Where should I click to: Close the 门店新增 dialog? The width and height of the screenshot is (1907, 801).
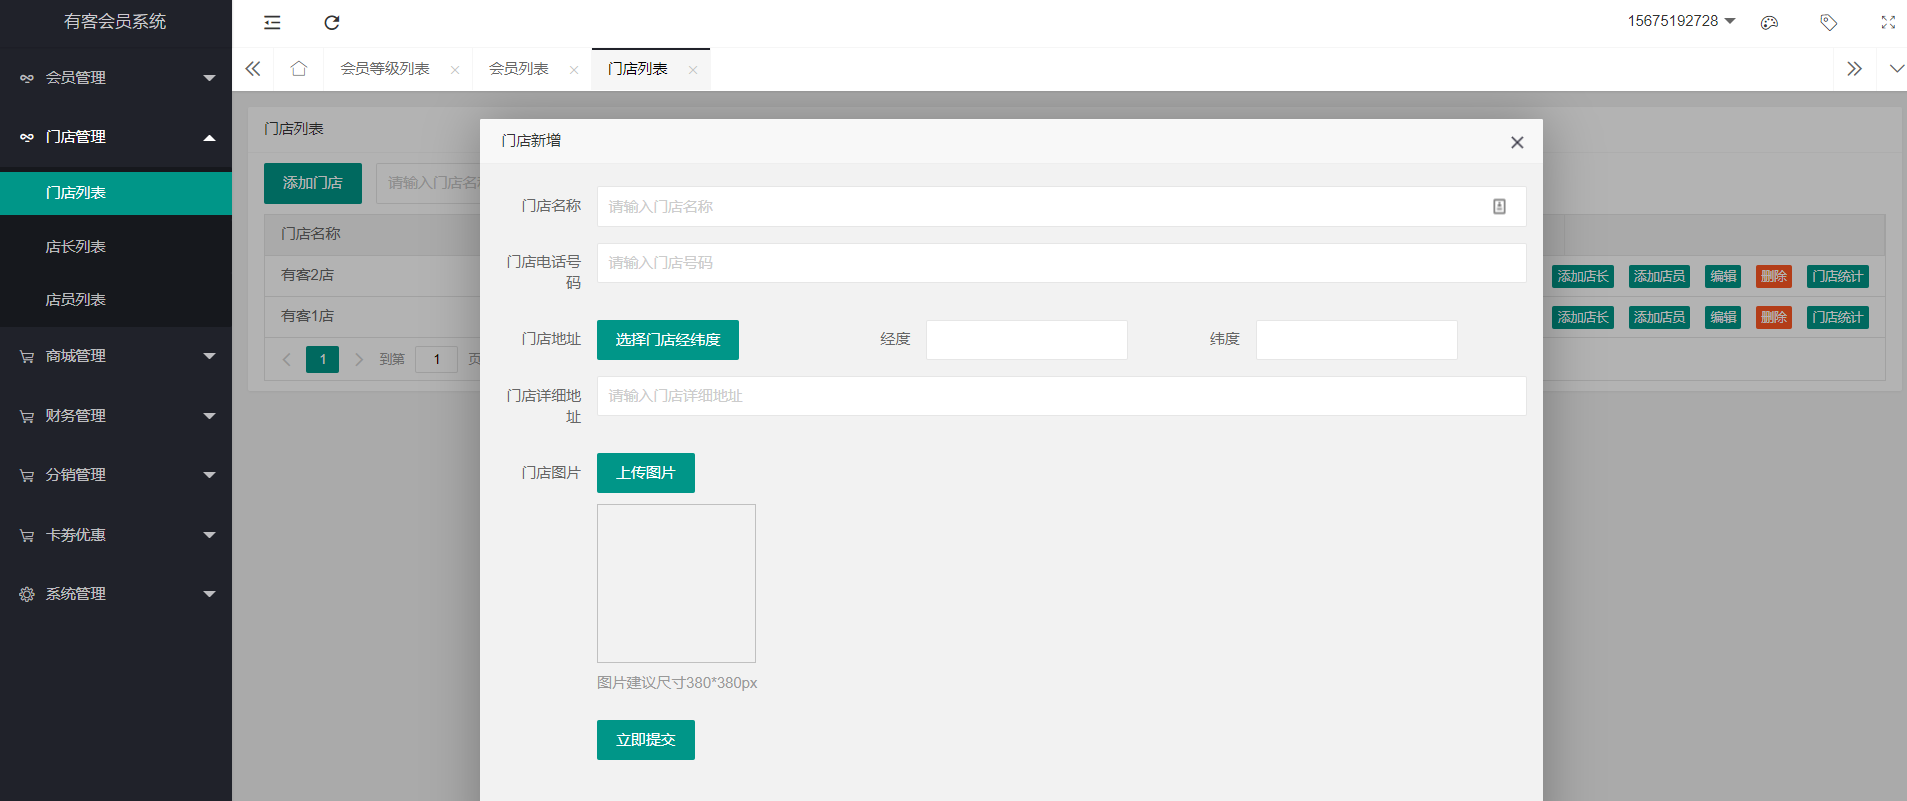click(1517, 142)
